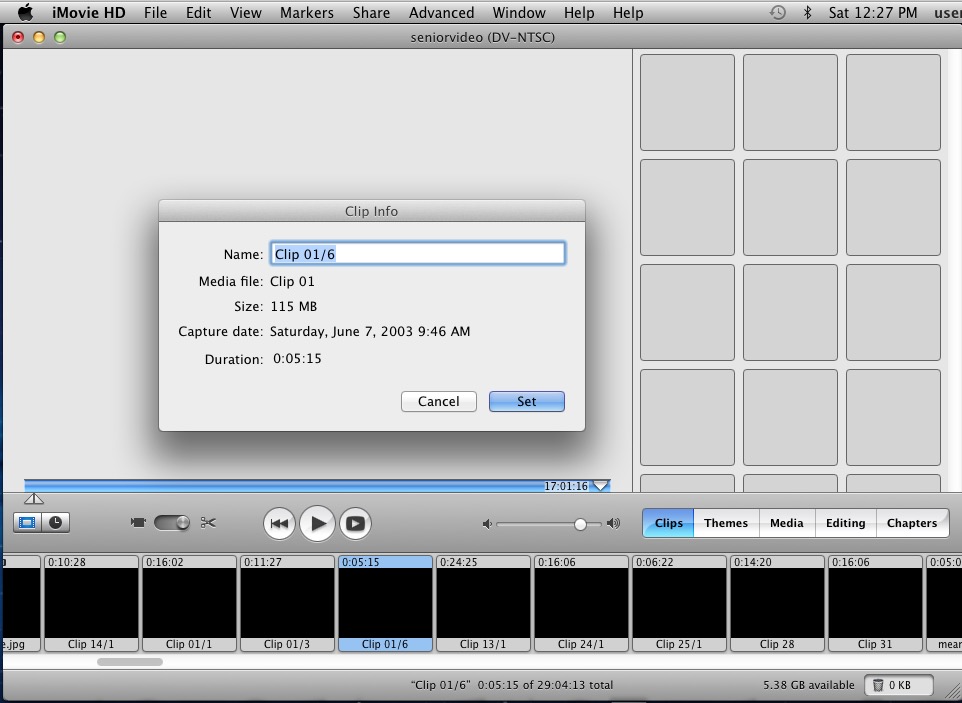Switch to the Media pane
The image size is (962, 703).
click(787, 523)
